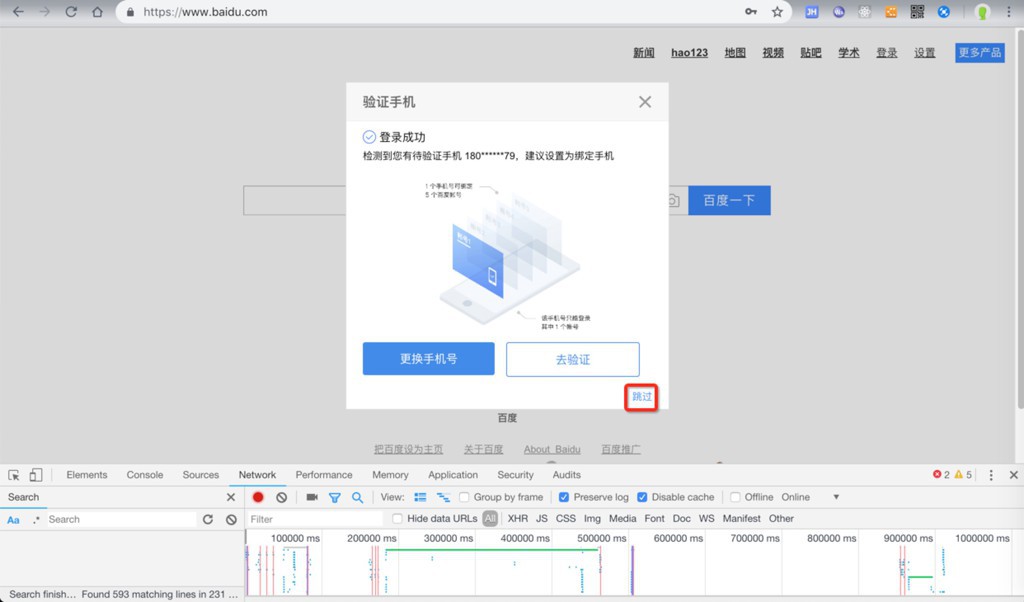
Task: Go back with the browser back arrow
Action: (18, 12)
